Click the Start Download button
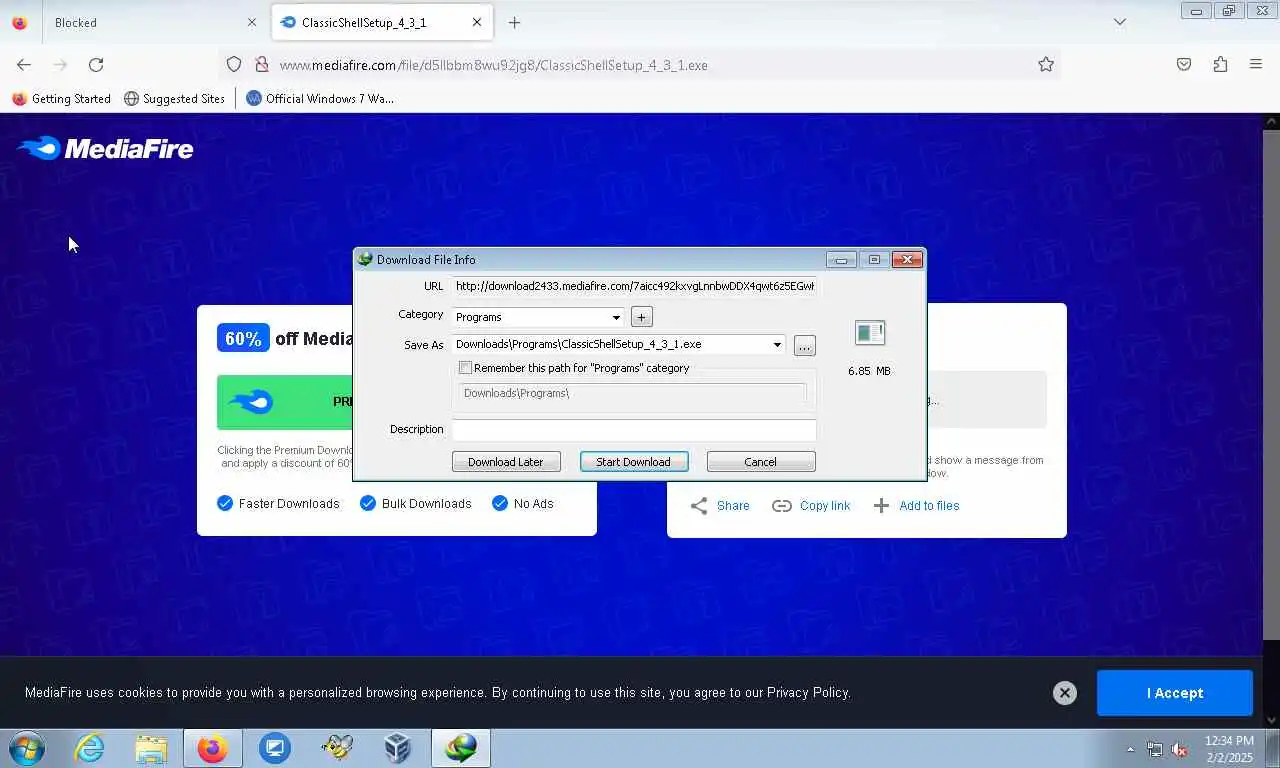This screenshot has width=1280, height=768. pos(634,462)
